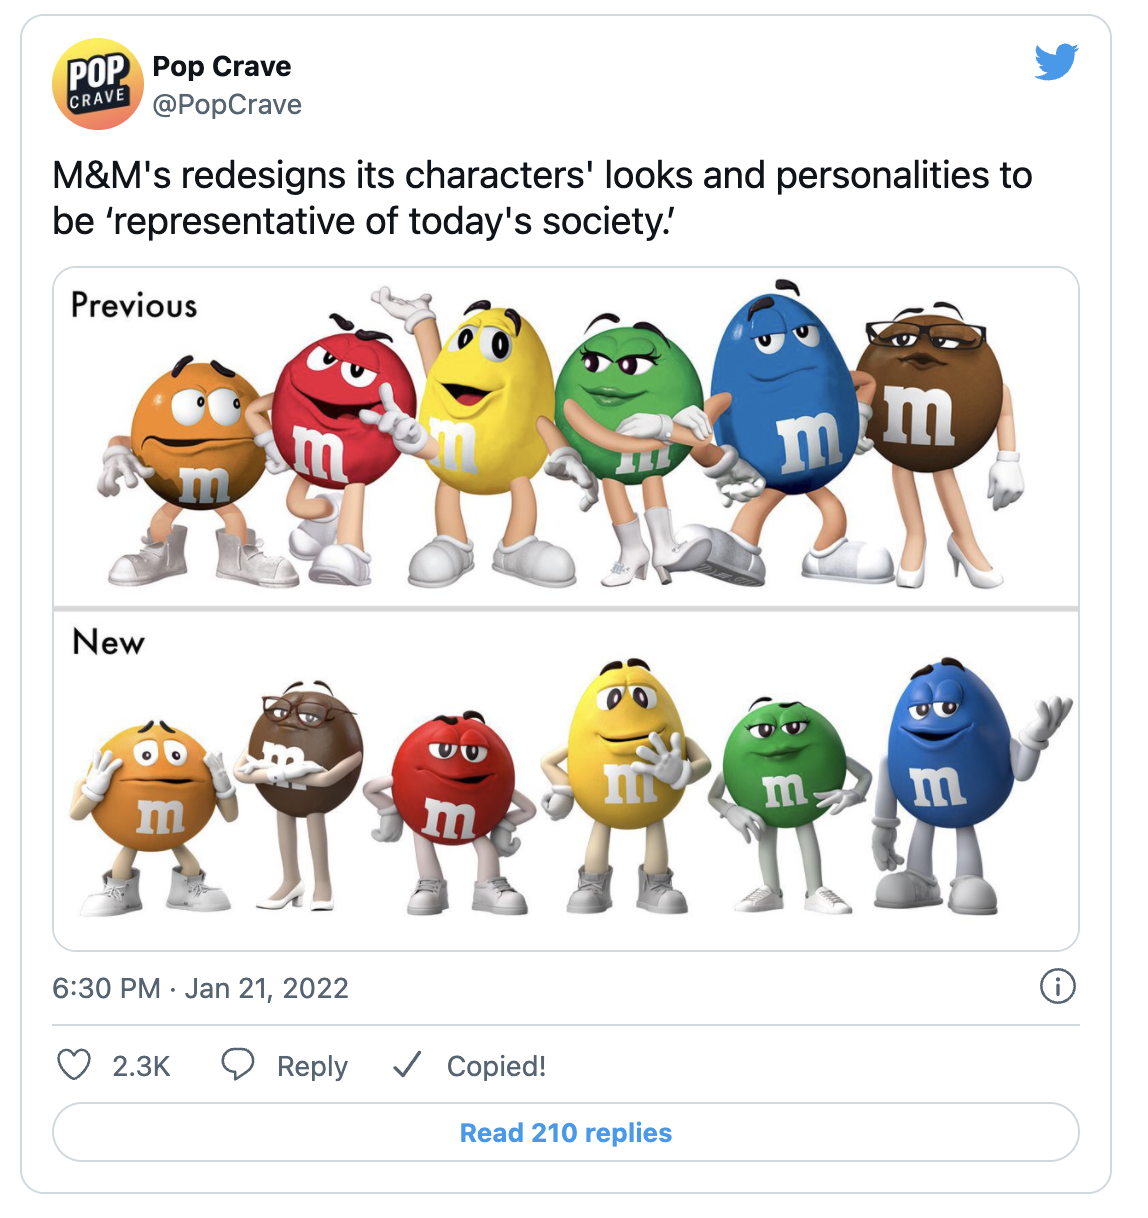
Task: Click the reply speech bubble icon
Action: (237, 1065)
